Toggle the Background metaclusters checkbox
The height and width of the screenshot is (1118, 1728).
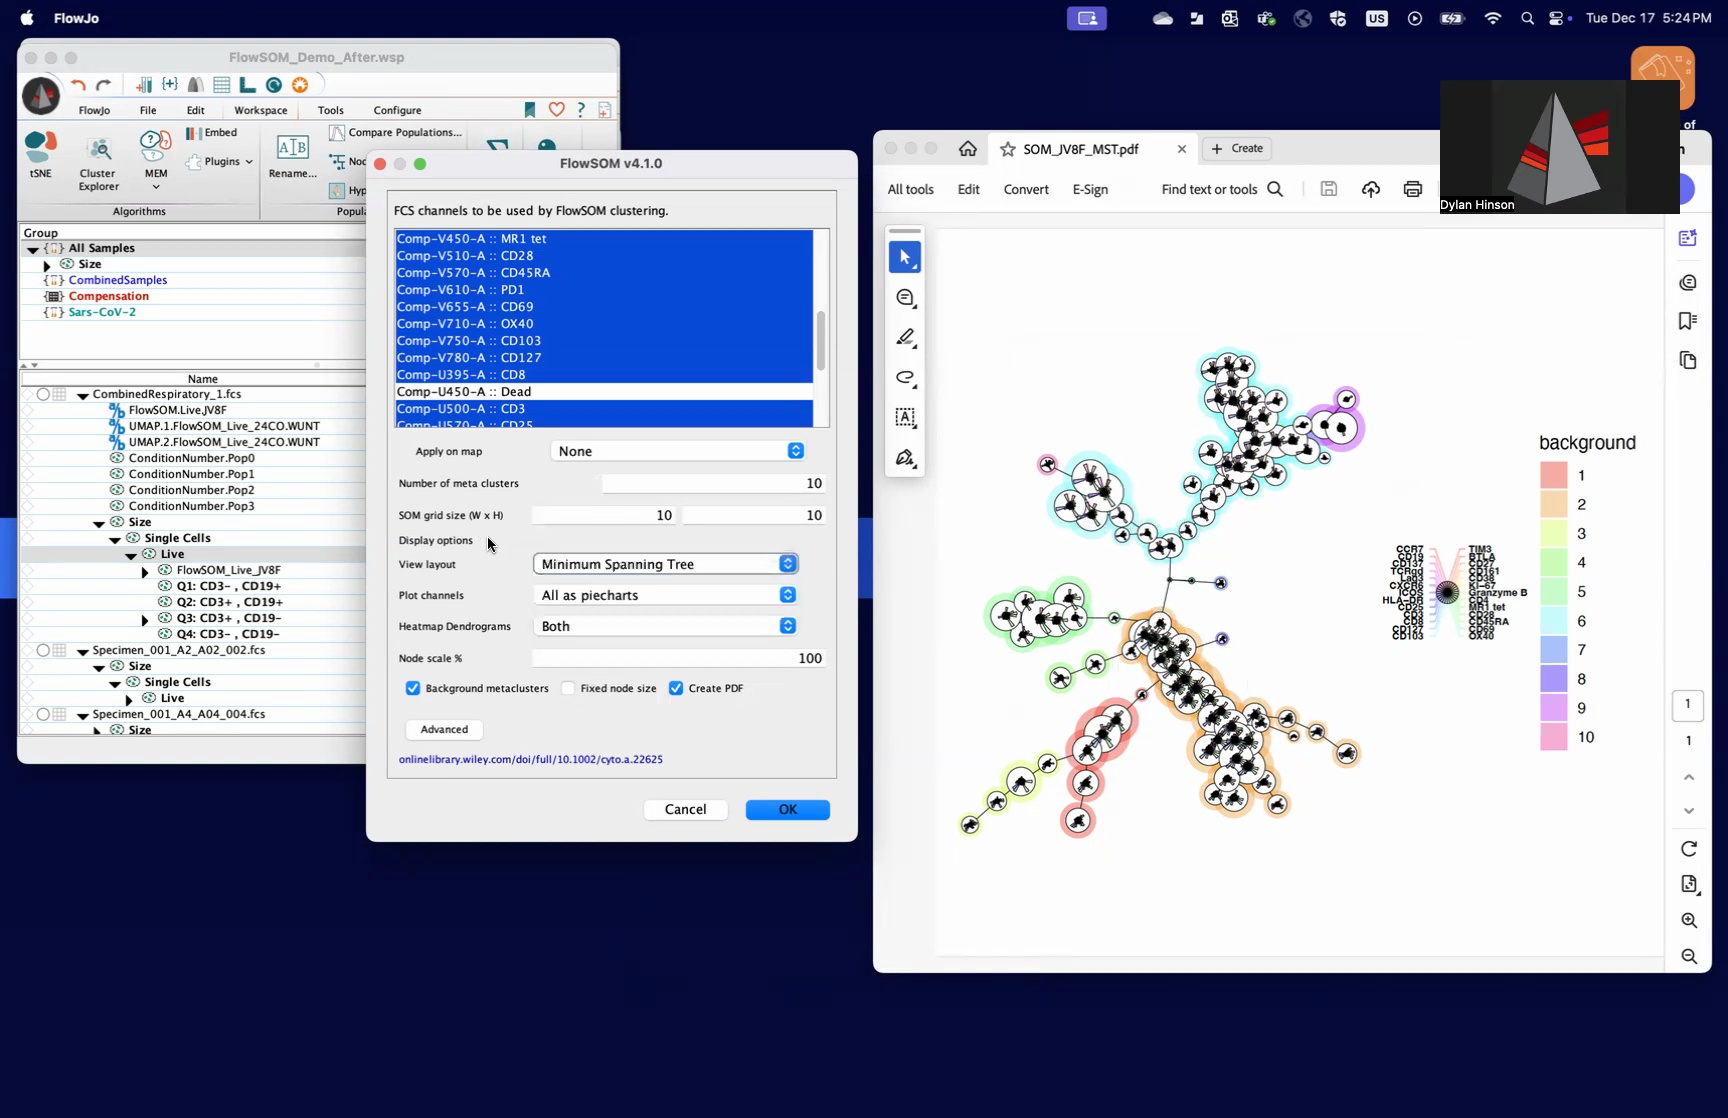point(413,688)
